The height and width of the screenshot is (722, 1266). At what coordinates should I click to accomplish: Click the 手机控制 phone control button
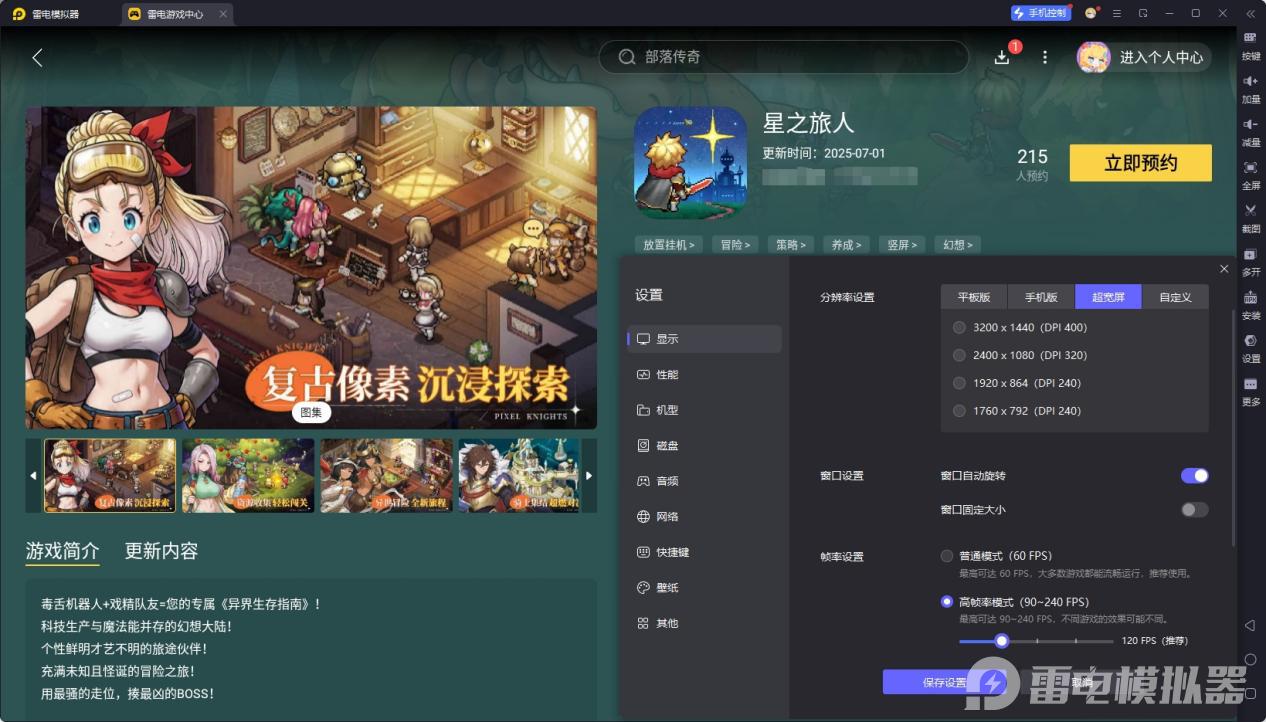click(x=1040, y=13)
